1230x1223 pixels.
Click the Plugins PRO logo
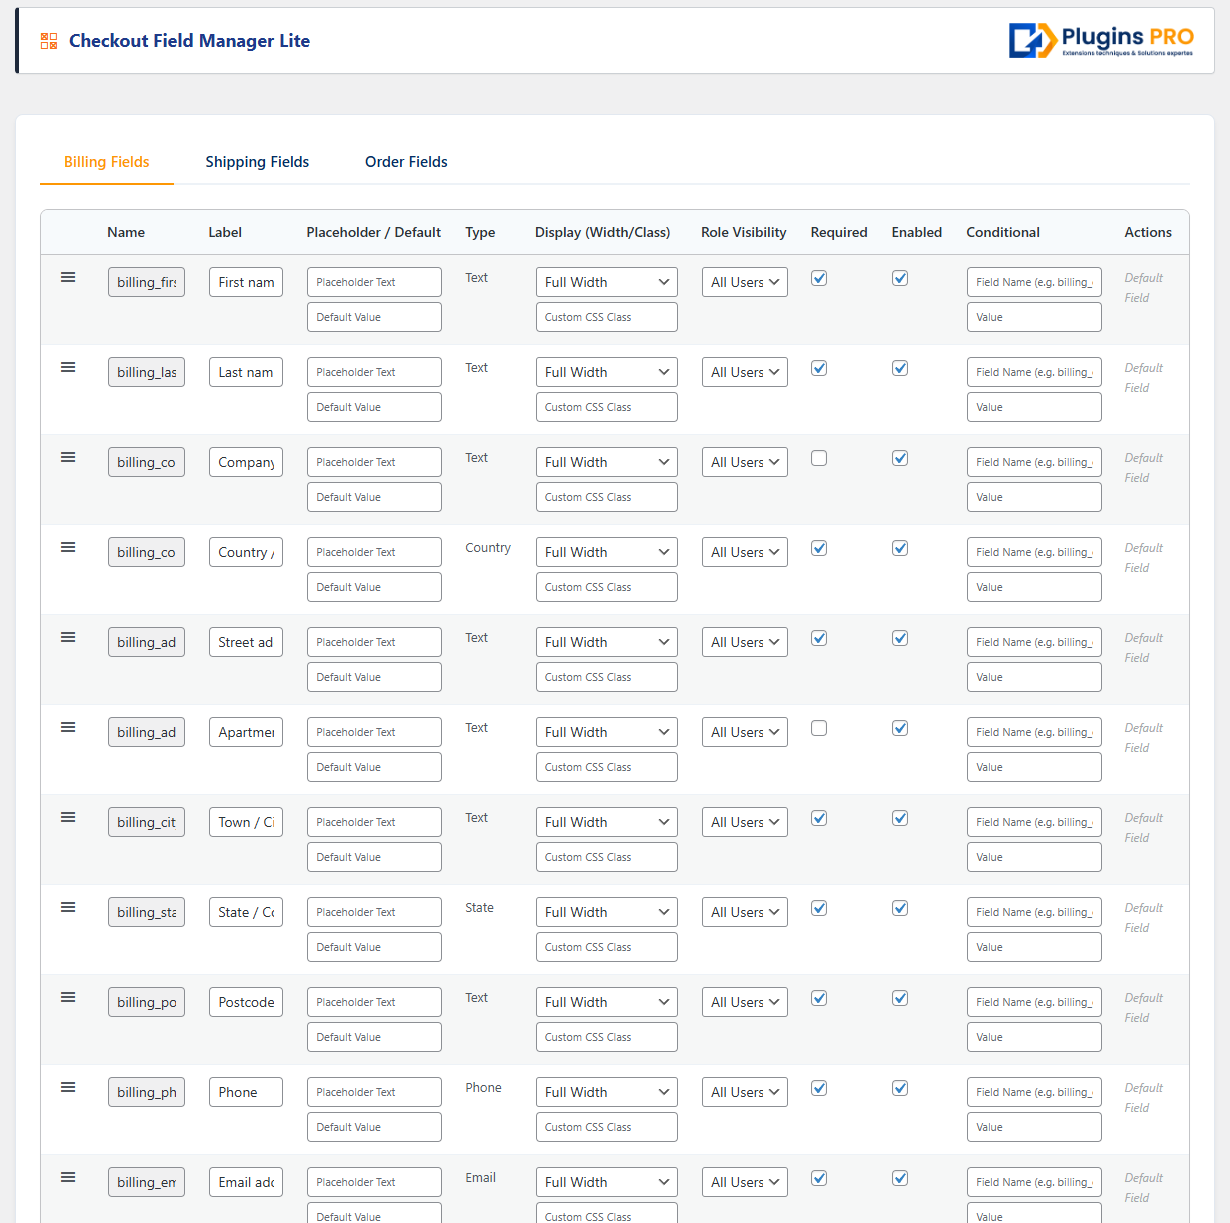1101,41
